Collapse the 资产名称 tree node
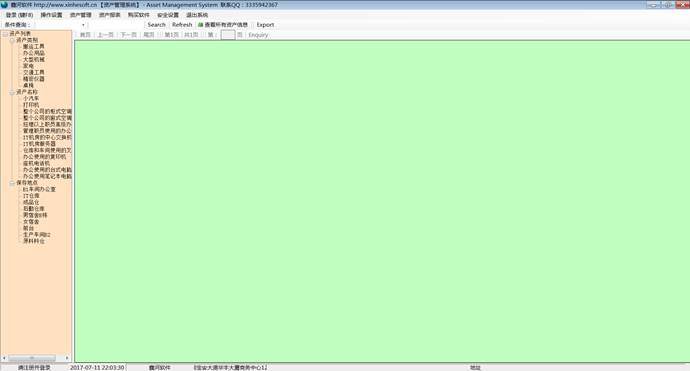The height and width of the screenshot is (371, 690). [12, 92]
